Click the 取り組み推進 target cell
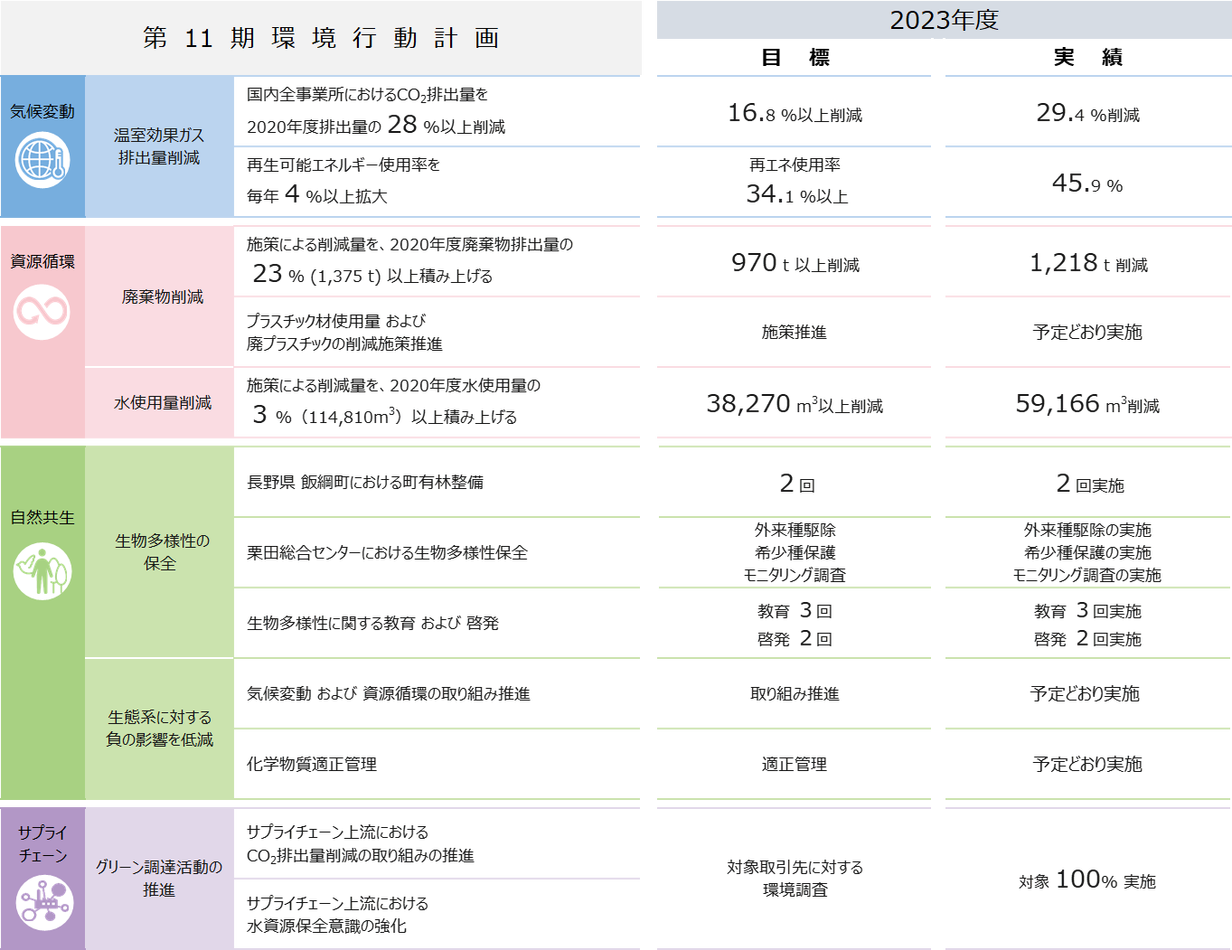 795,693
